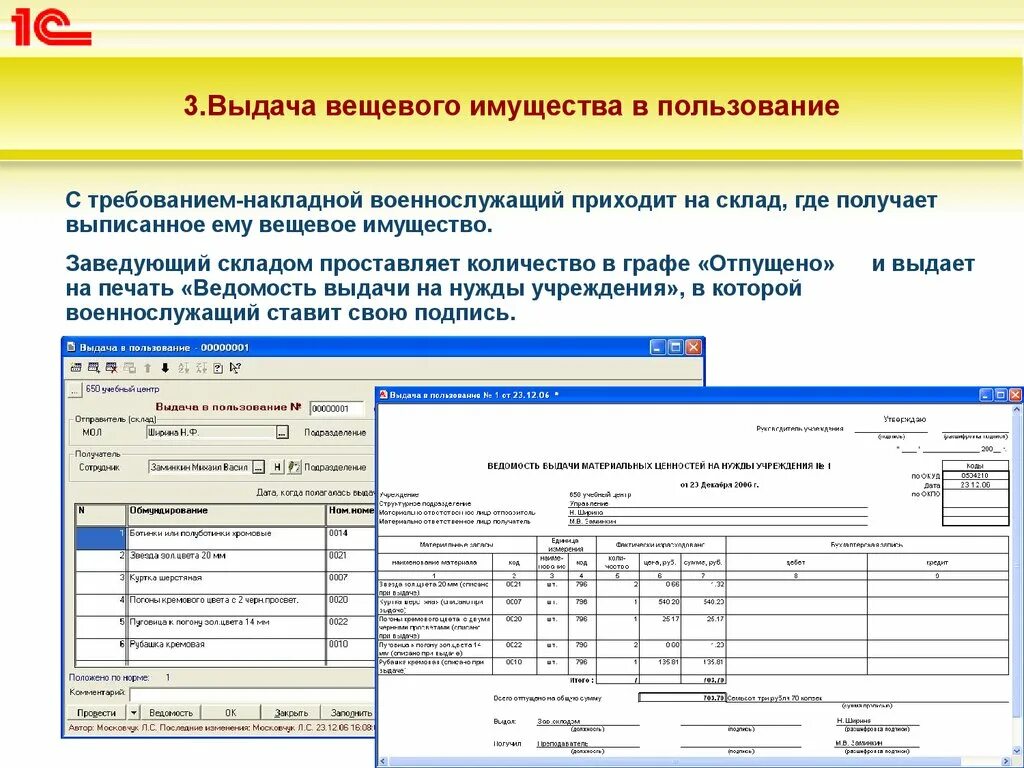The height and width of the screenshot is (768, 1024).
Task: Click cell 0020 in Ном.номер column
Action: pyautogui.click(x=351, y=604)
